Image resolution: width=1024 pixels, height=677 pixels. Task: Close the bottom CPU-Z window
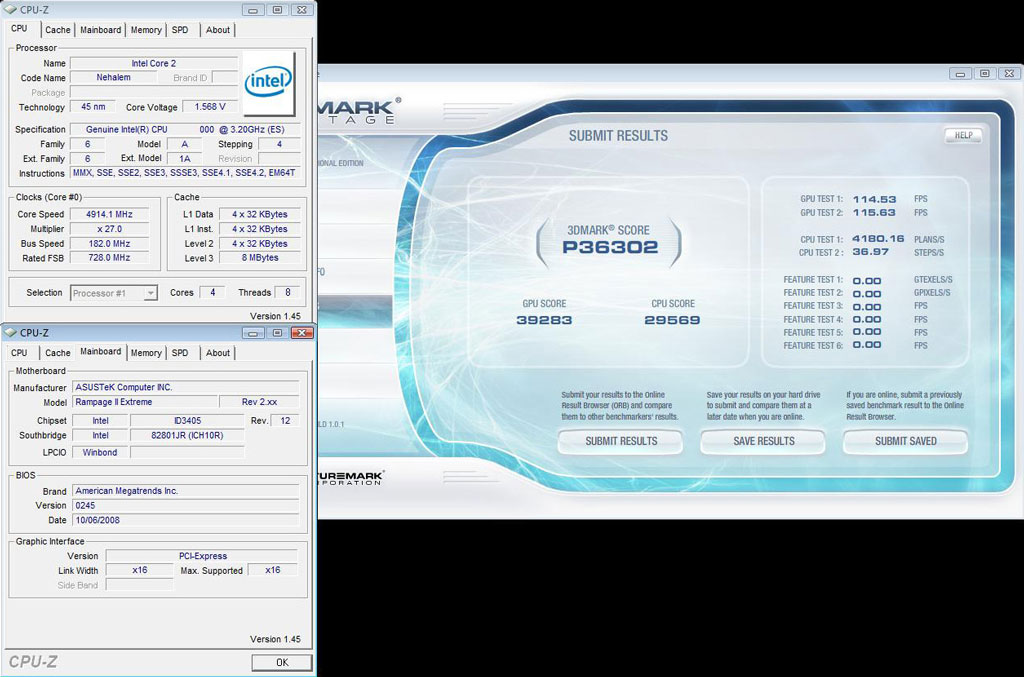(x=301, y=333)
